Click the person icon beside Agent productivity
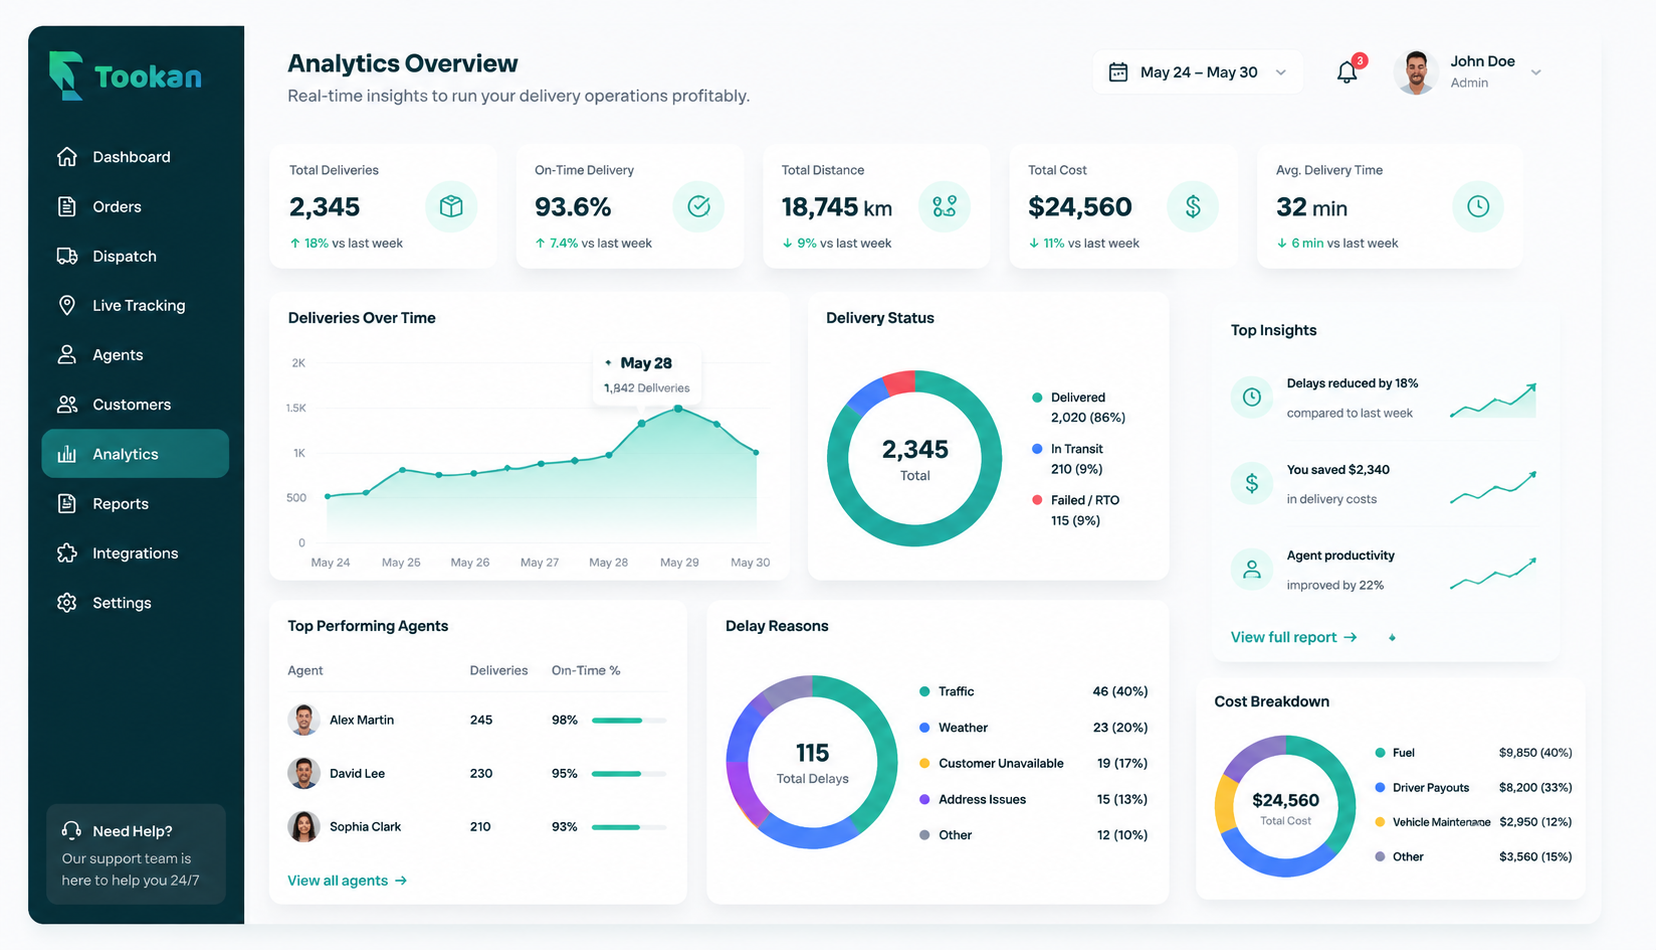The height and width of the screenshot is (950, 1656). (1252, 570)
